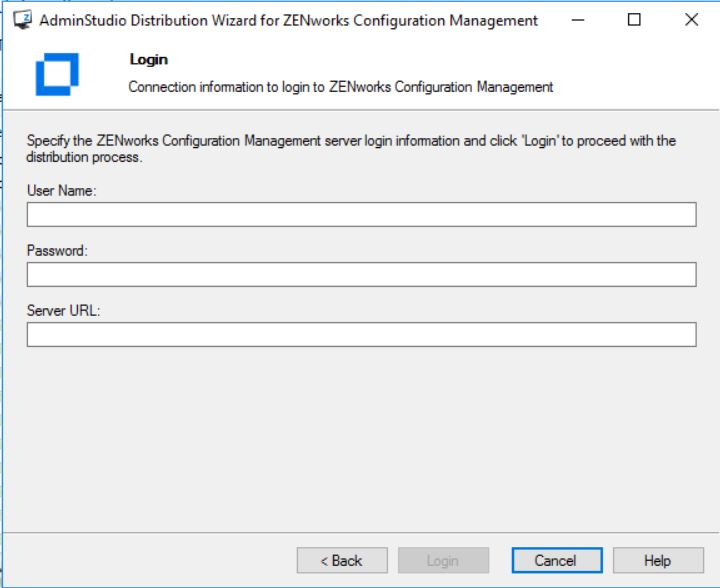Click the "User Name:" label
Viewport: 720px width, 588px height.
click(62, 191)
